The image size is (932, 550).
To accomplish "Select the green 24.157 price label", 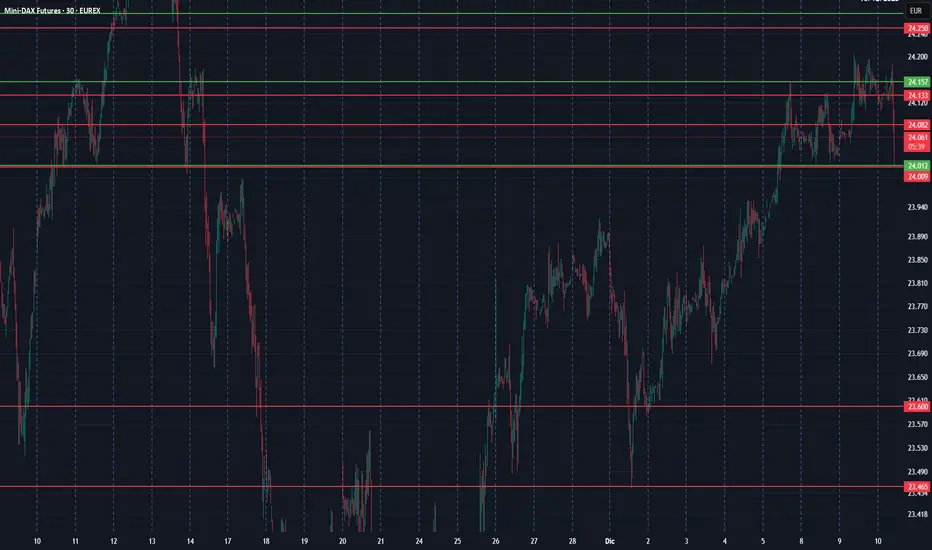I will (x=916, y=82).
